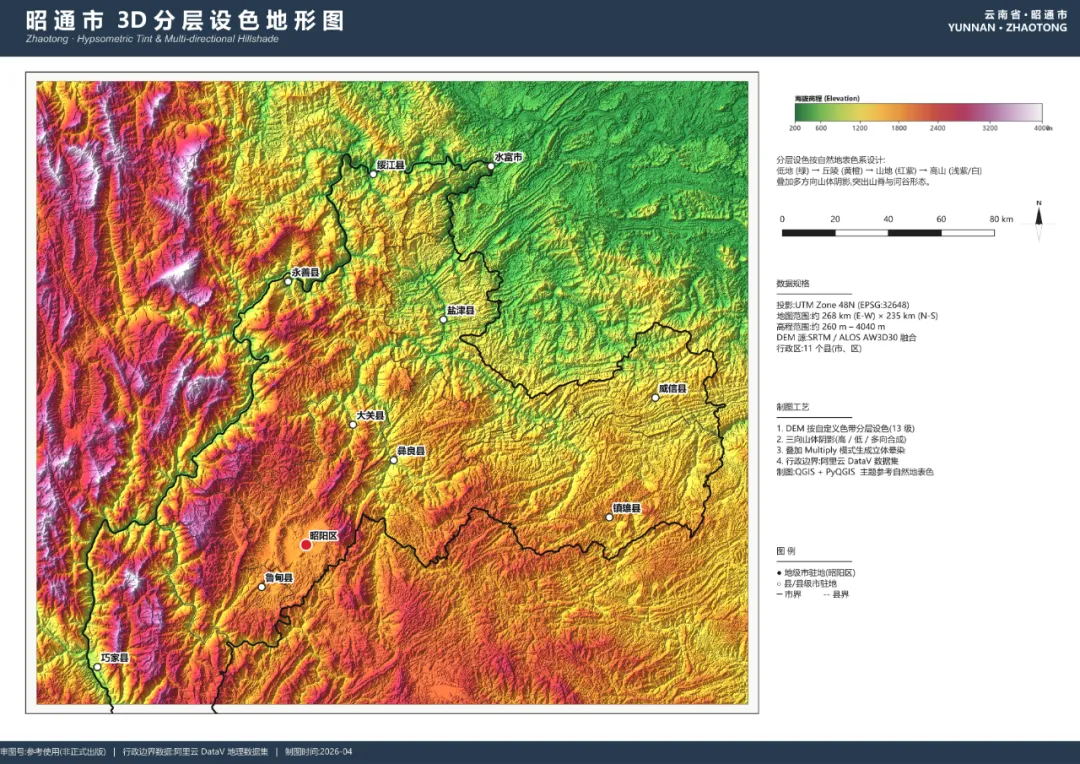Screen dimensions: 1080x764
Task: Click the 制图工艺 section heading
Action: point(793,407)
